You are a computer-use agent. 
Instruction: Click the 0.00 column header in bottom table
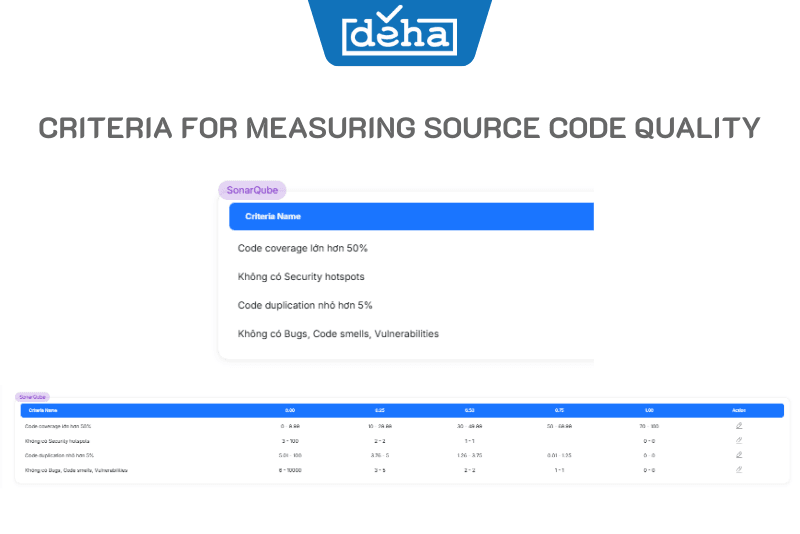pyautogui.click(x=290, y=410)
